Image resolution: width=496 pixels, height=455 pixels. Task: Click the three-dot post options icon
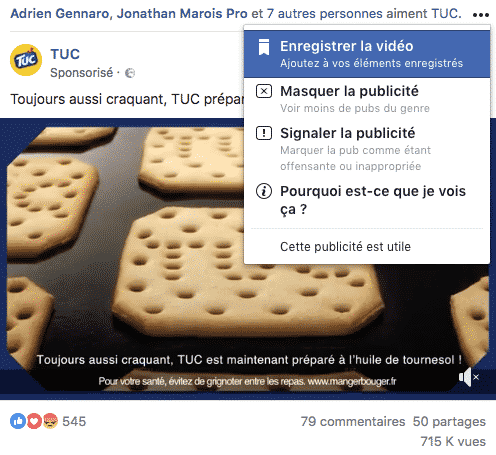pyautogui.click(x=481, y=15)
